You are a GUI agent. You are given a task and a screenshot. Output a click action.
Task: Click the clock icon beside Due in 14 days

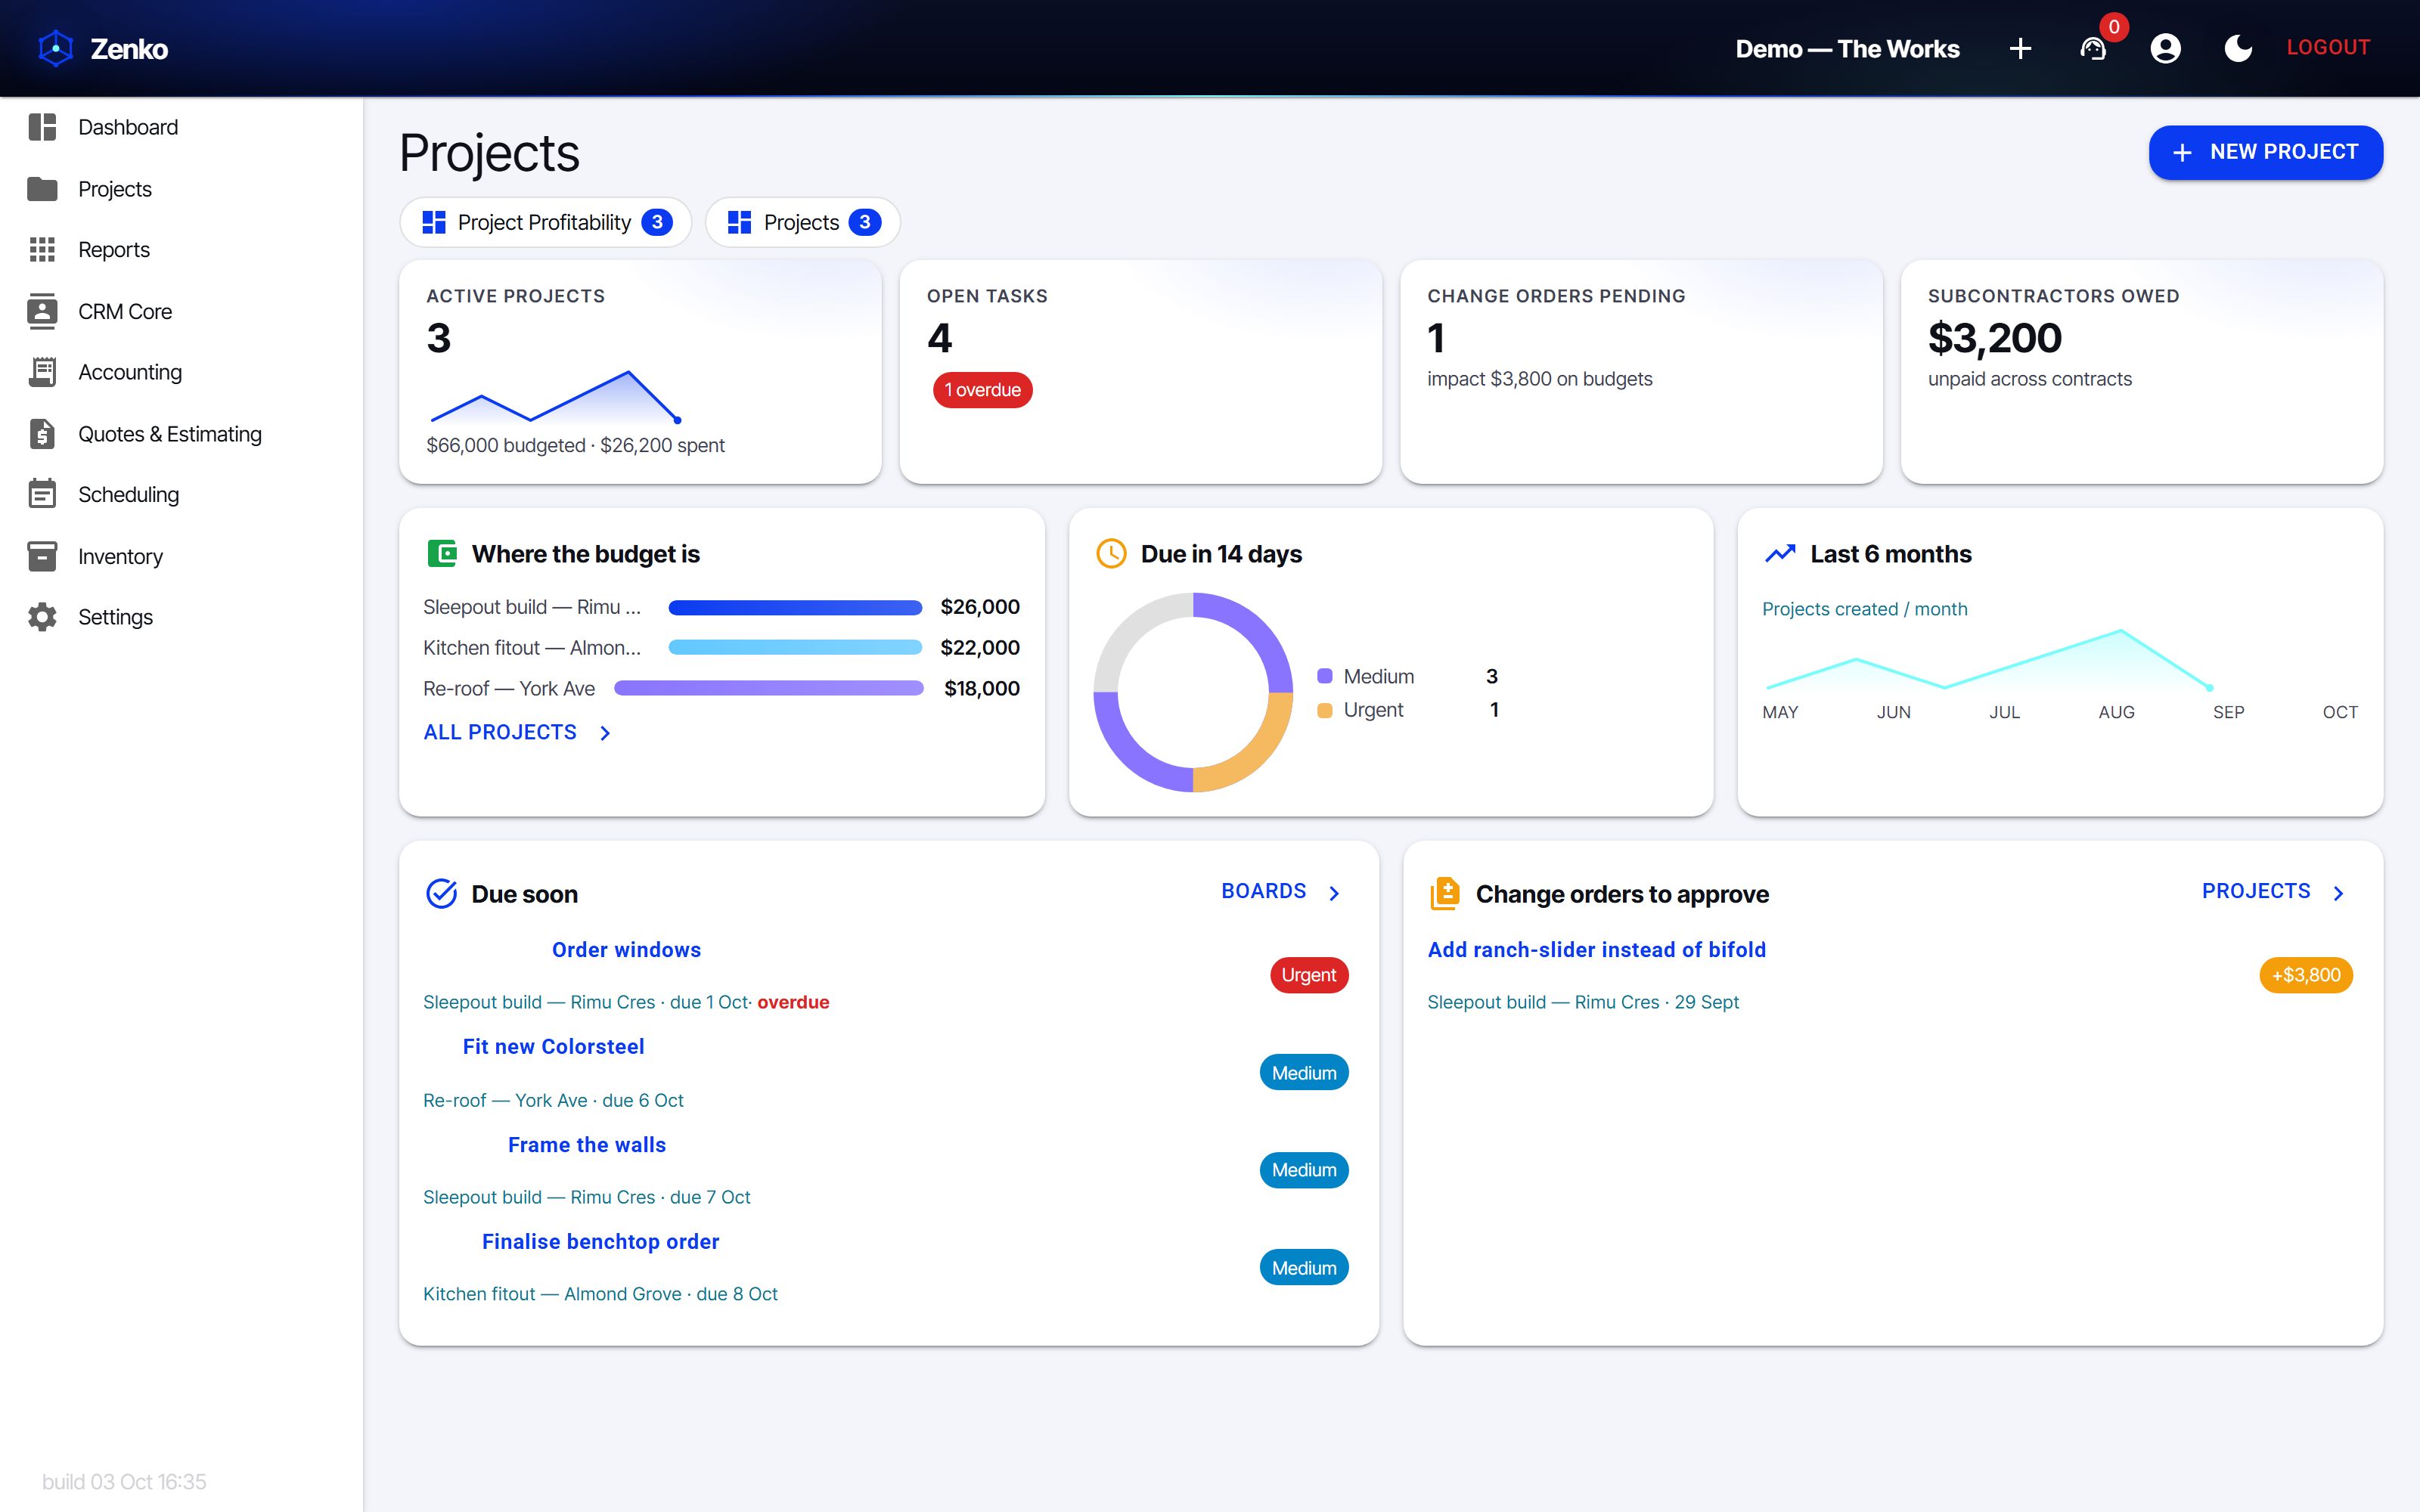click(1111, 553)
